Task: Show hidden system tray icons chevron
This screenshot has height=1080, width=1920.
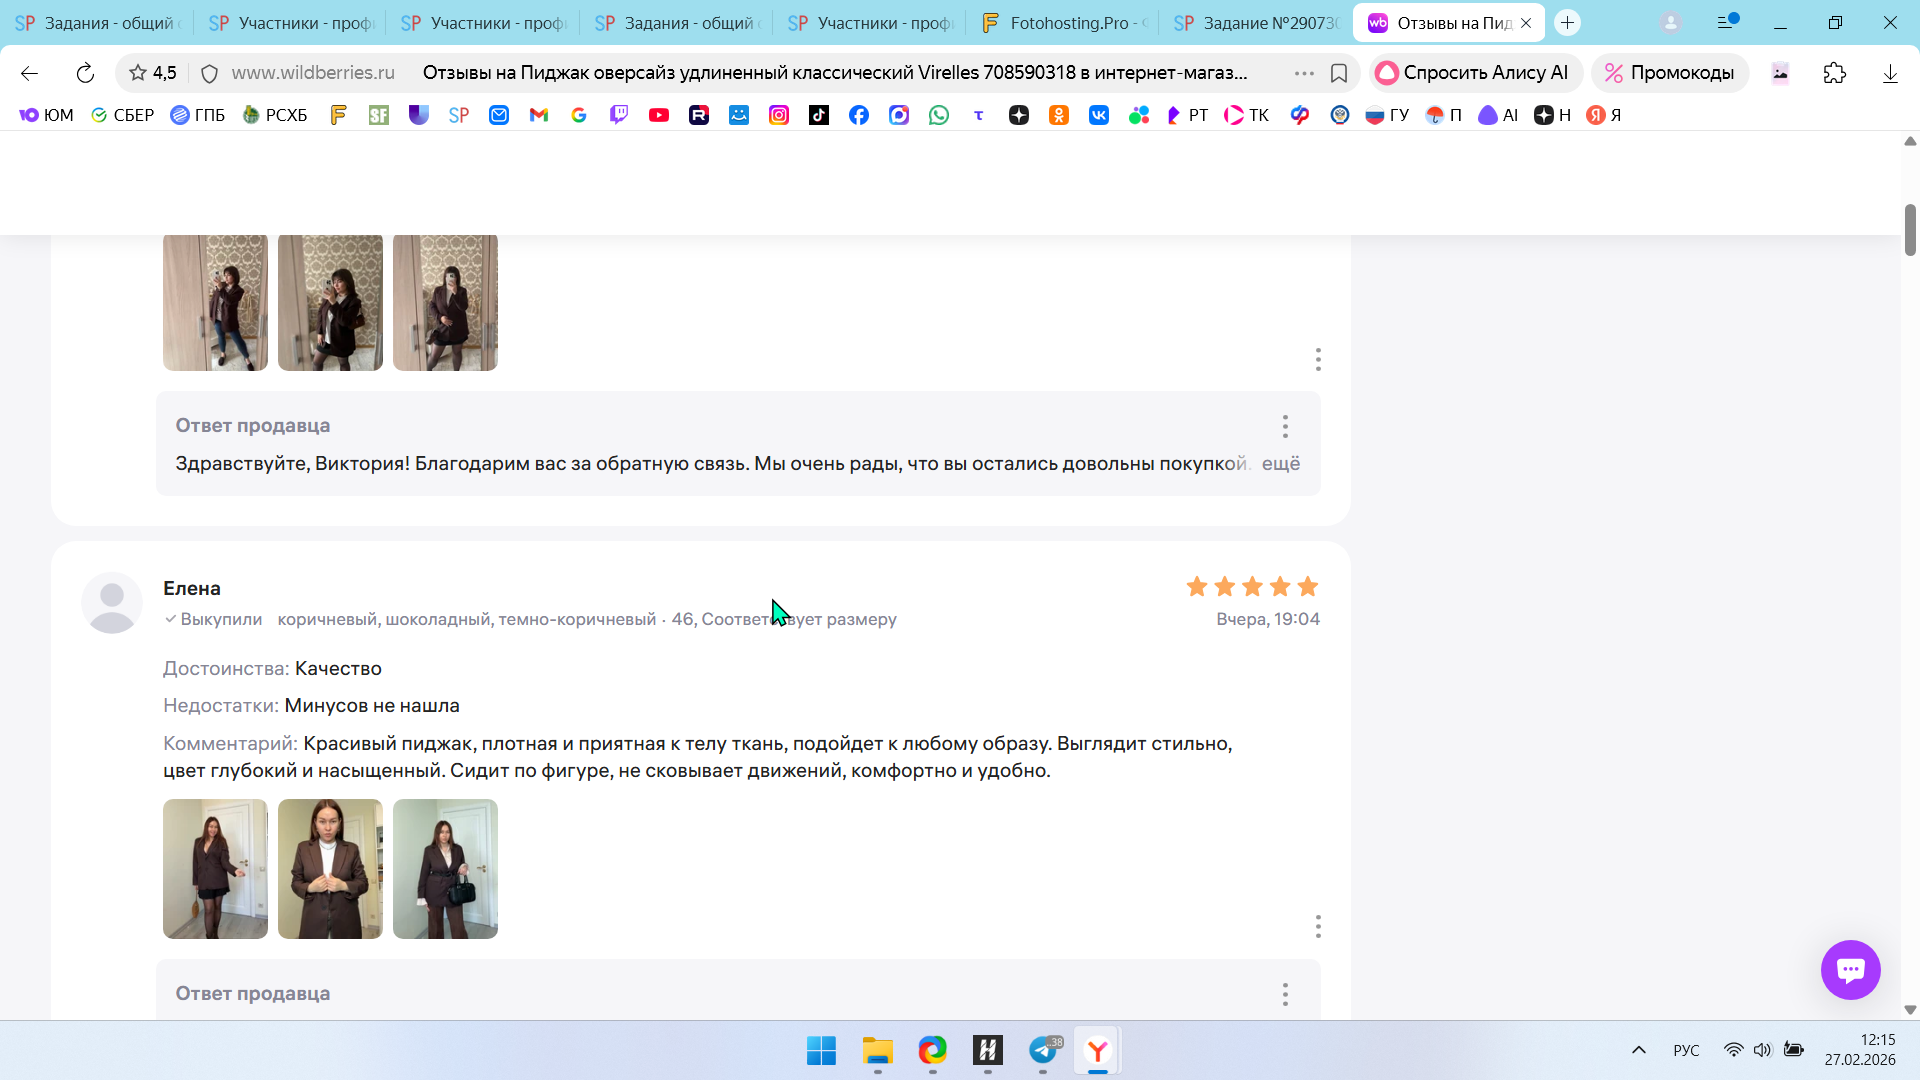Action: point(1638,1050)
